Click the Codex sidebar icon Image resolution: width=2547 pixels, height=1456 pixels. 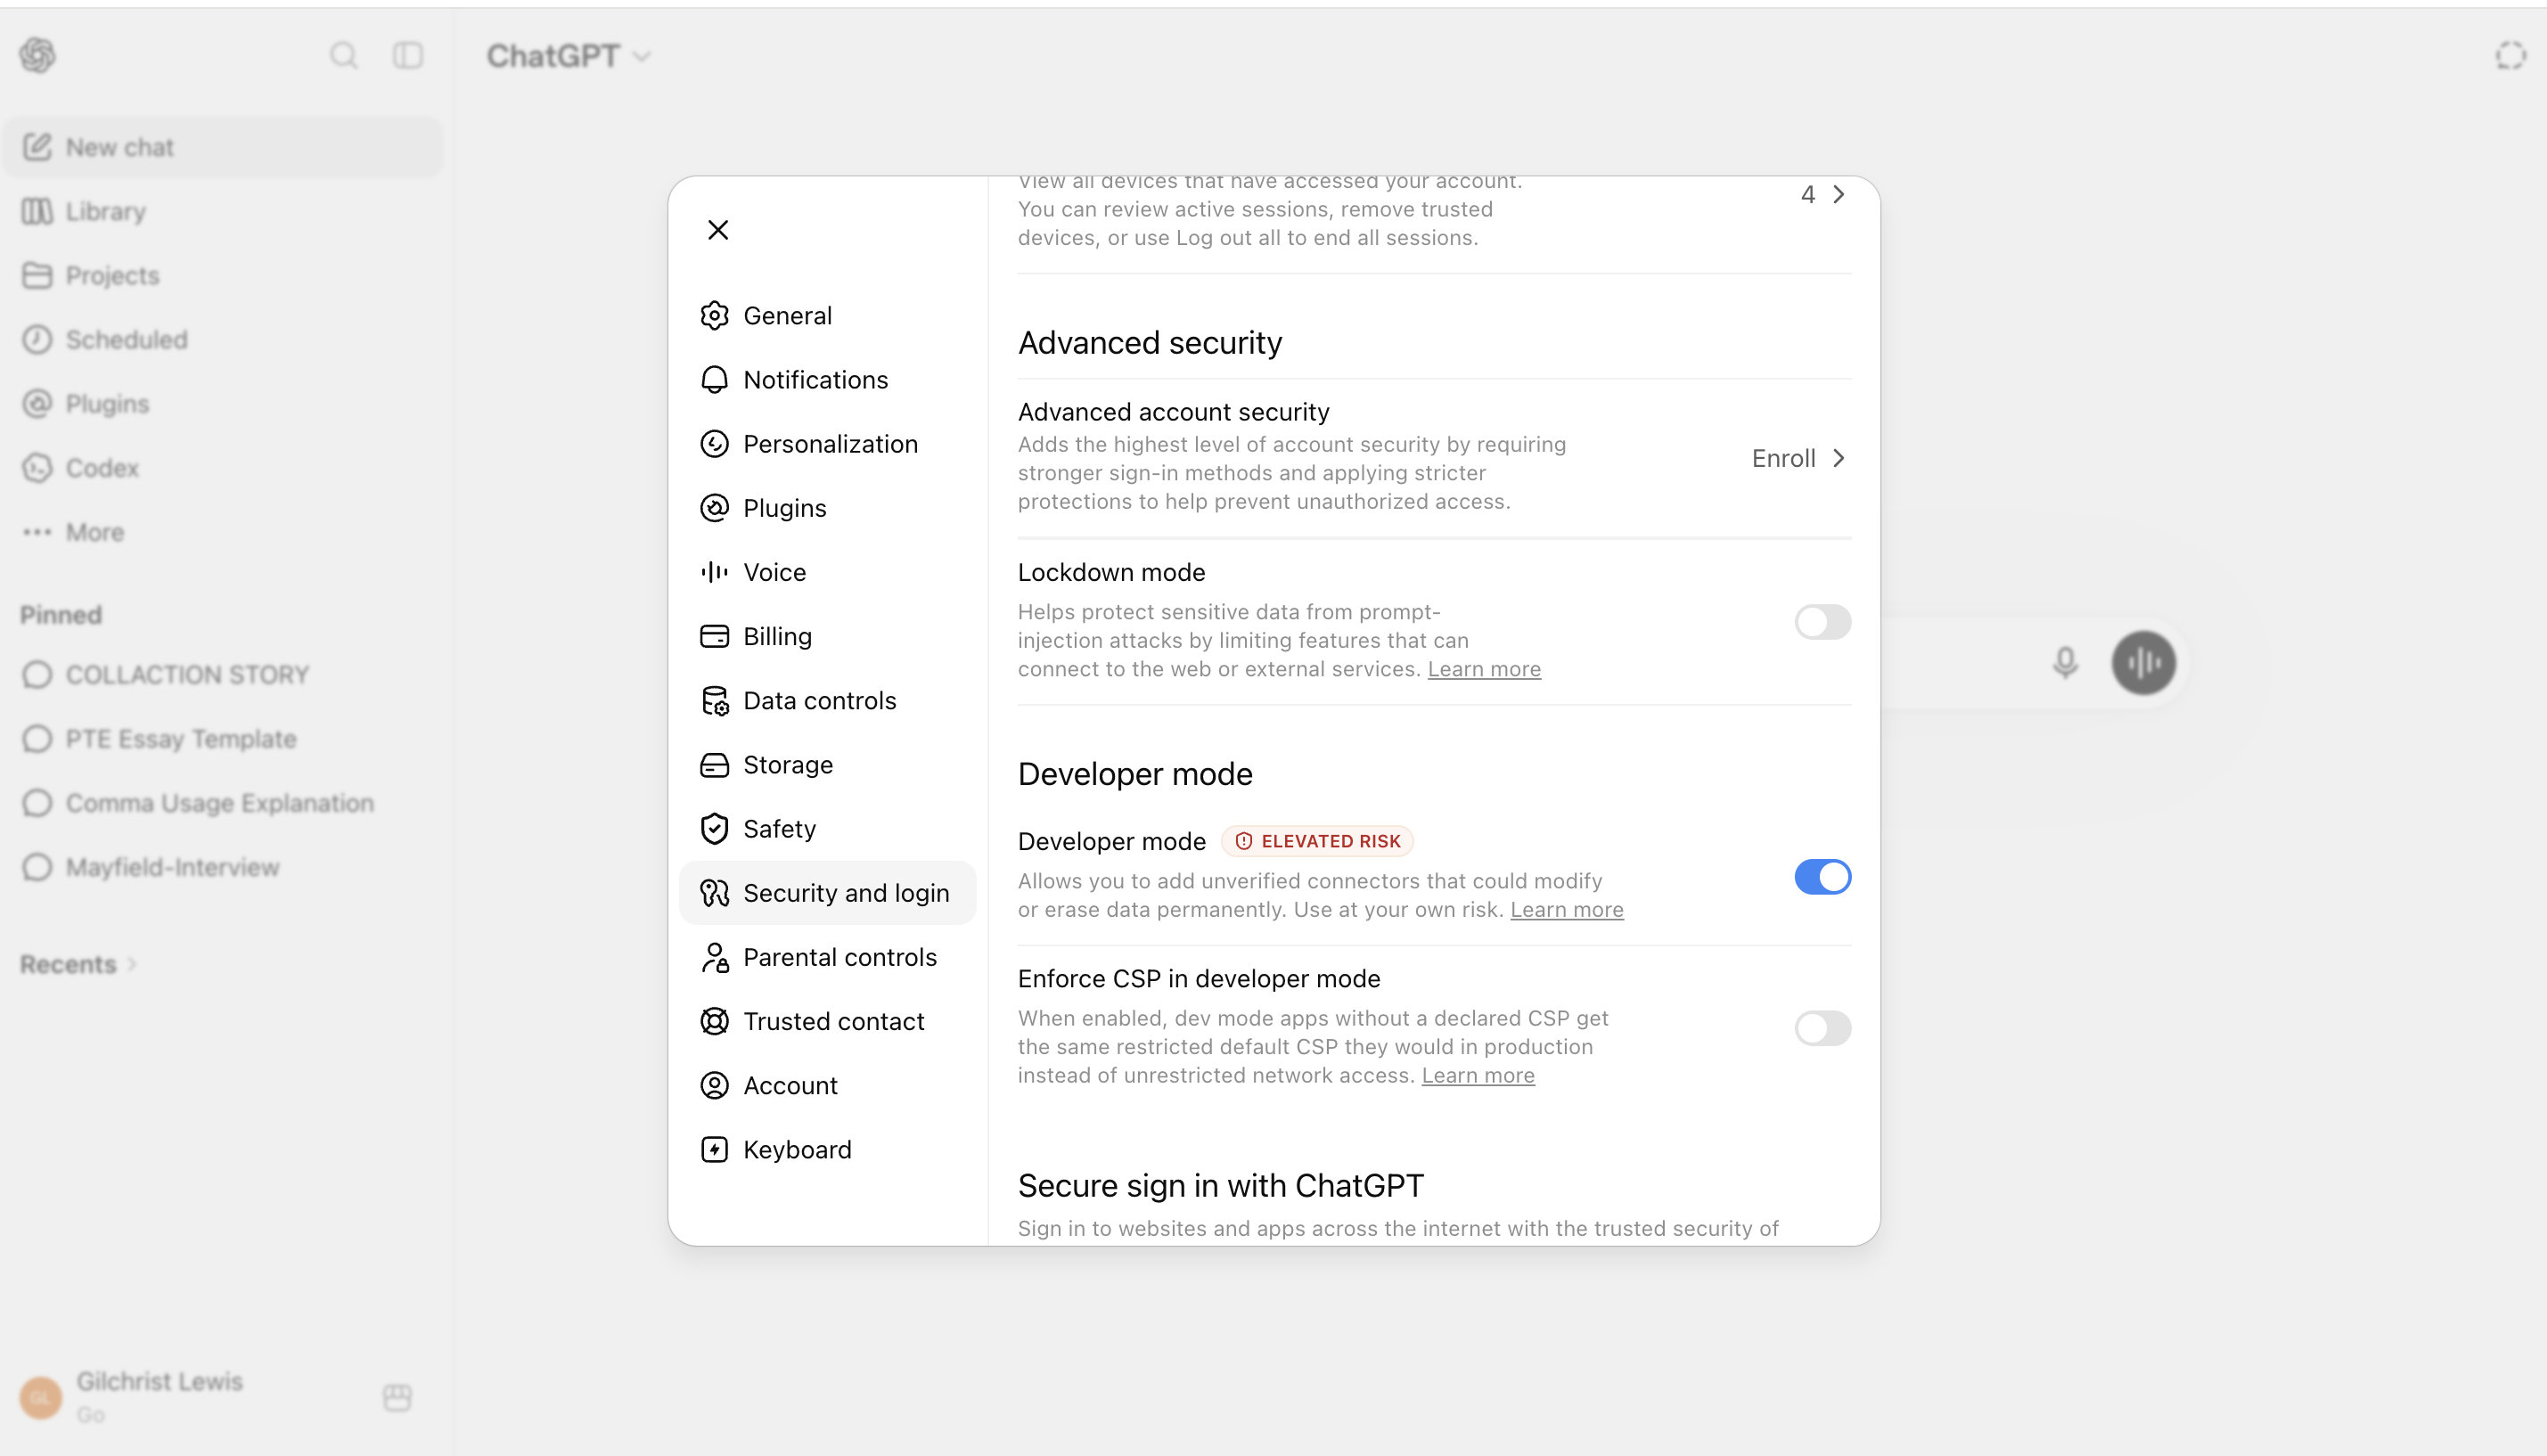(x=37, y=468)
